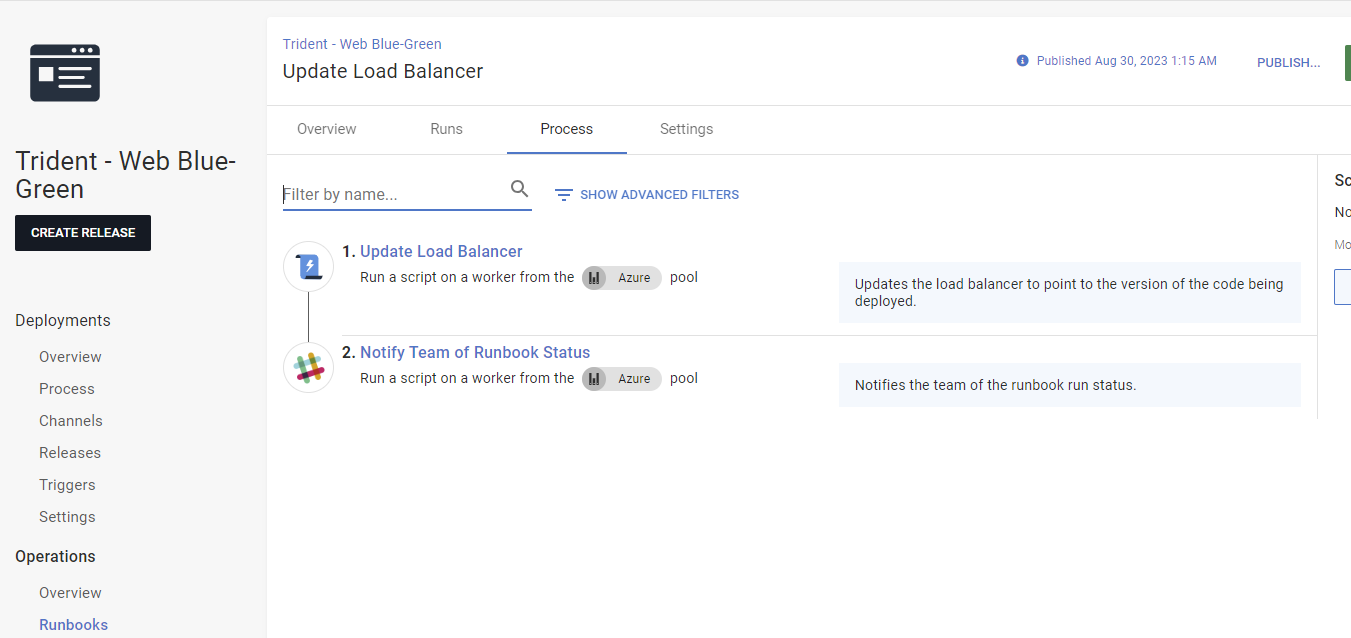This screenshot has width=1351, height=638.
Task: Click the info icon next to the Published date
Action: click(x=1022, y=60)
